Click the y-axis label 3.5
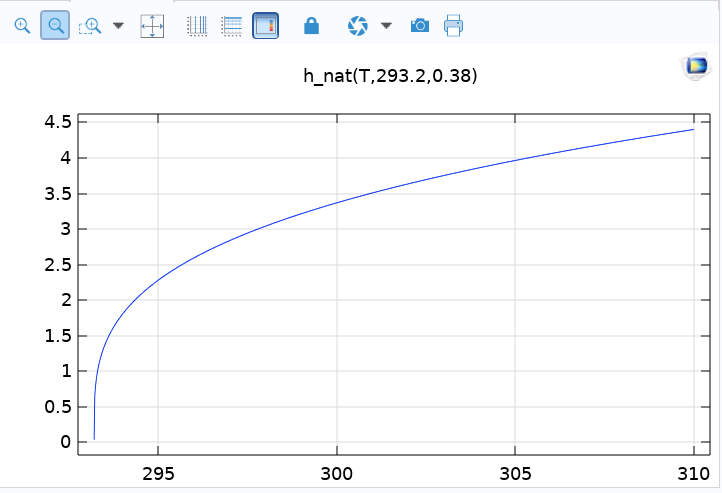722x493 pixels. (x=58, y=194)
